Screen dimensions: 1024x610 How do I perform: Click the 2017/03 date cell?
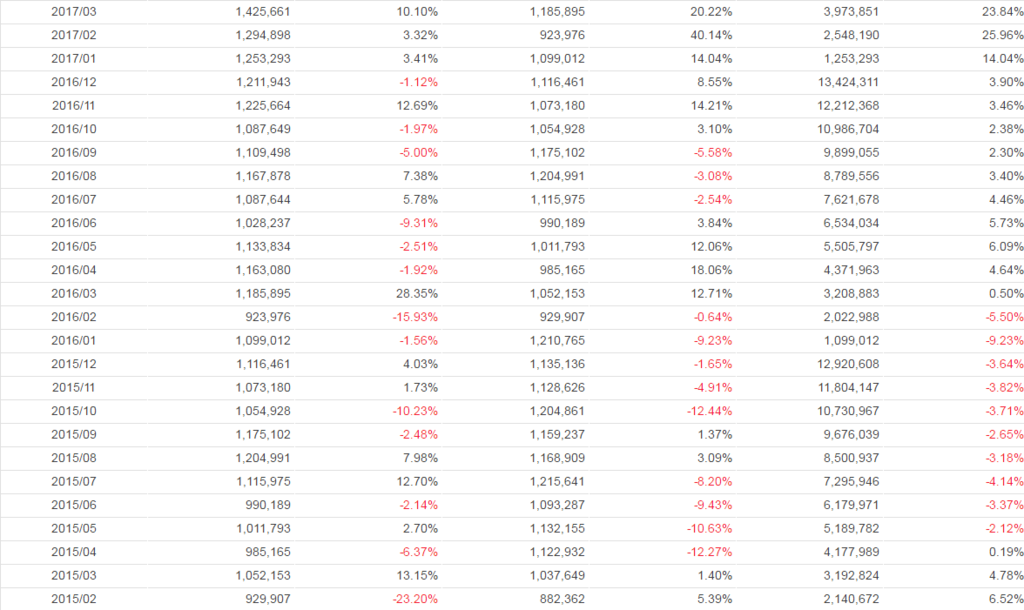(72, 12)
